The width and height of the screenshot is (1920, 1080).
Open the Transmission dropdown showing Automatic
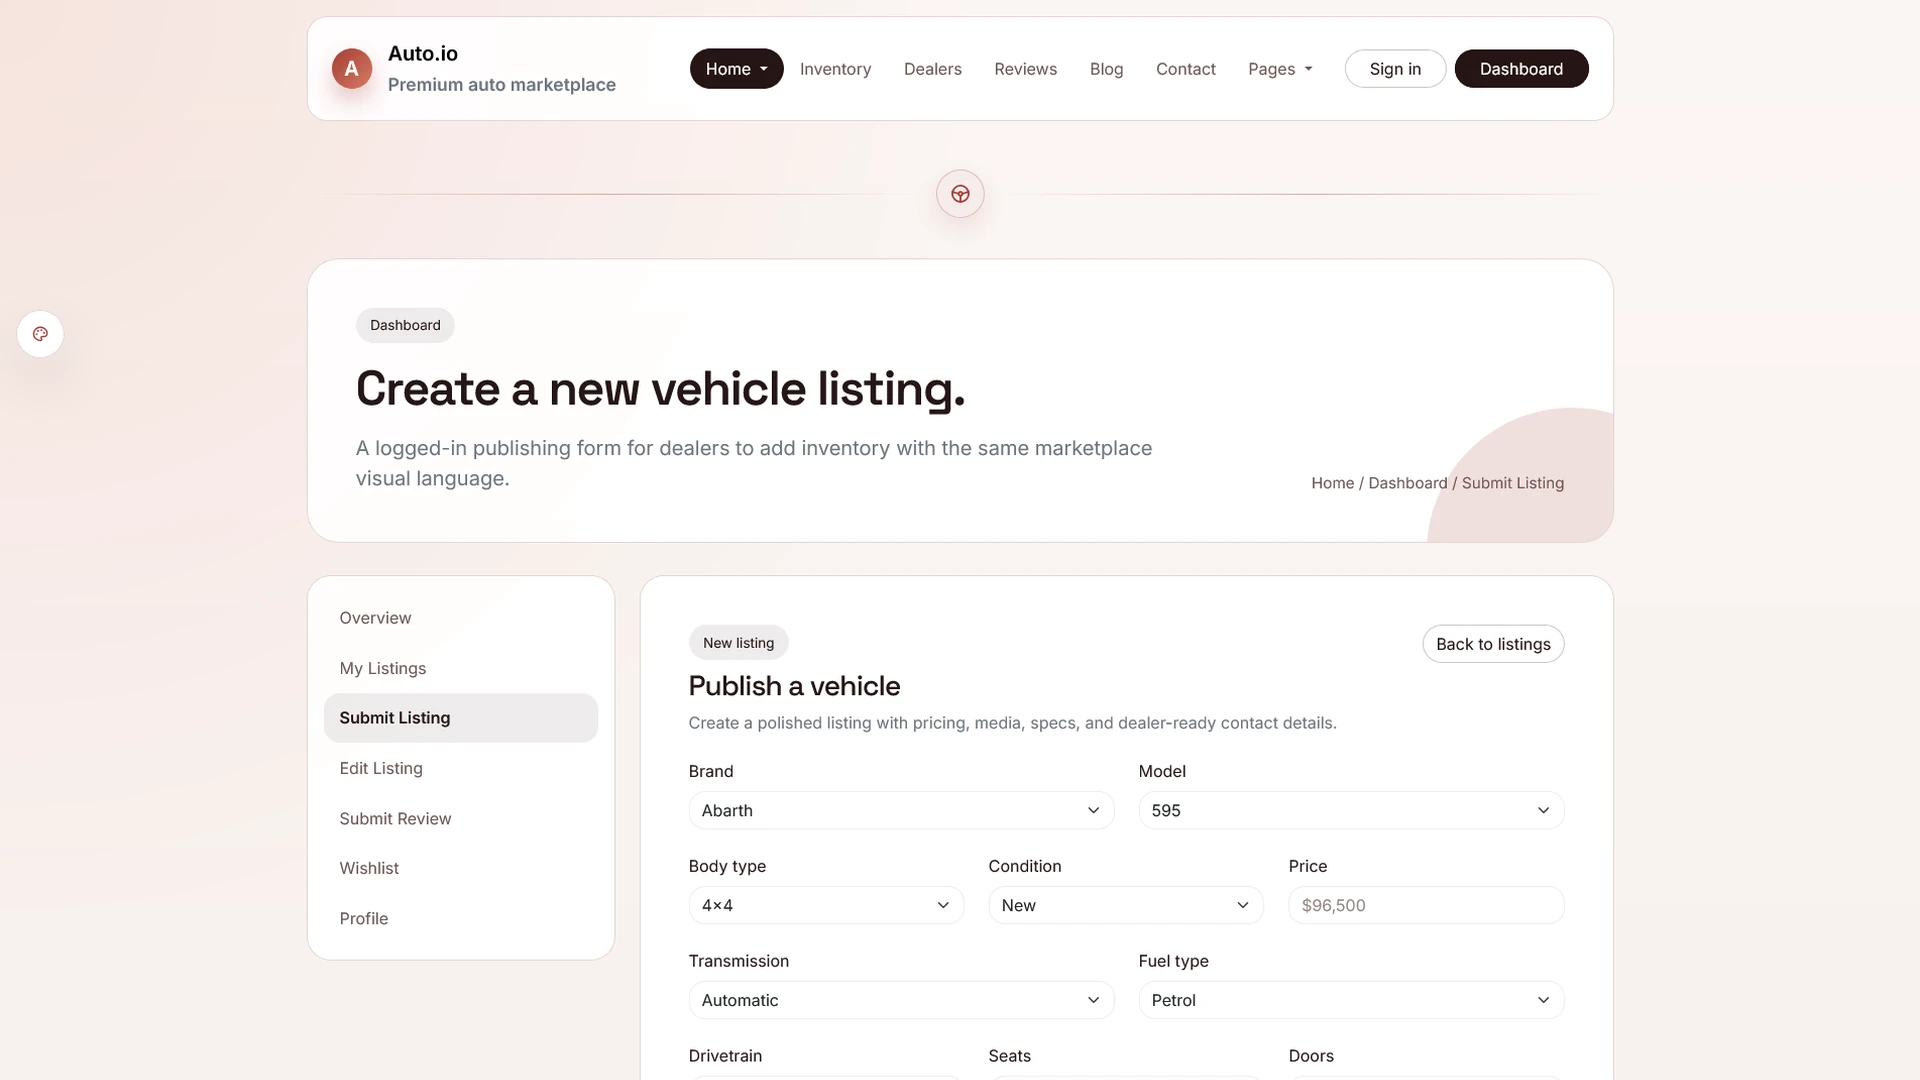coord(901,1000)
